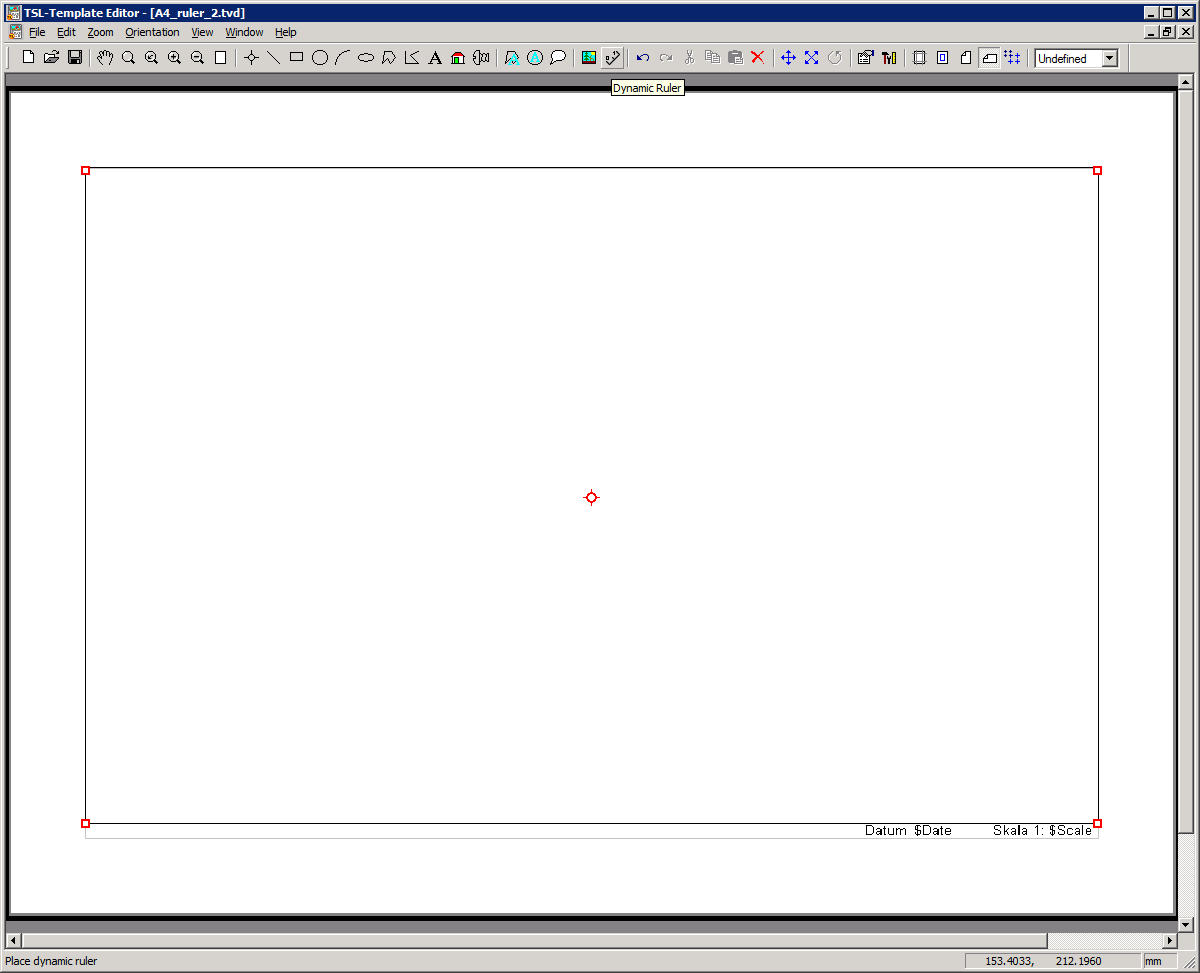Open the File menu
1200x973 pixels.
point(37,32)
